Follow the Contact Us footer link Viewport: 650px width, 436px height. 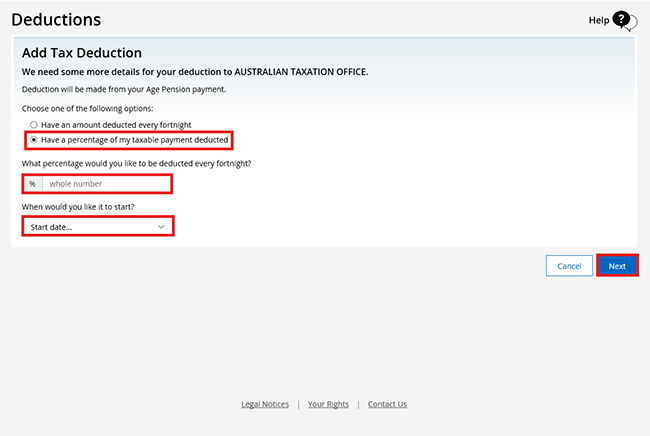pyautogui.click(x=387, y=404)
